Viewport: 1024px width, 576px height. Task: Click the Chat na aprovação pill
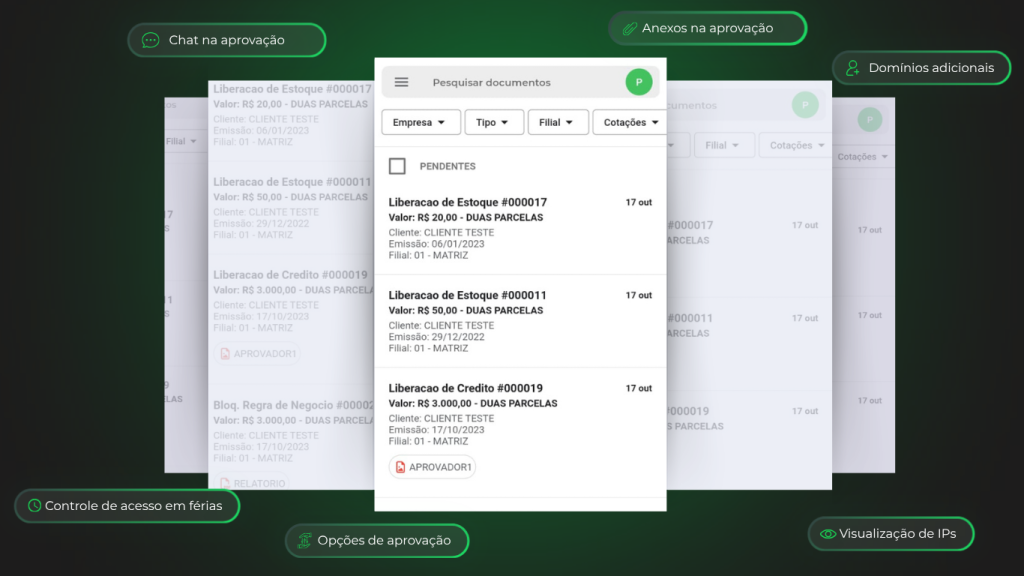(x=227, y=40)
